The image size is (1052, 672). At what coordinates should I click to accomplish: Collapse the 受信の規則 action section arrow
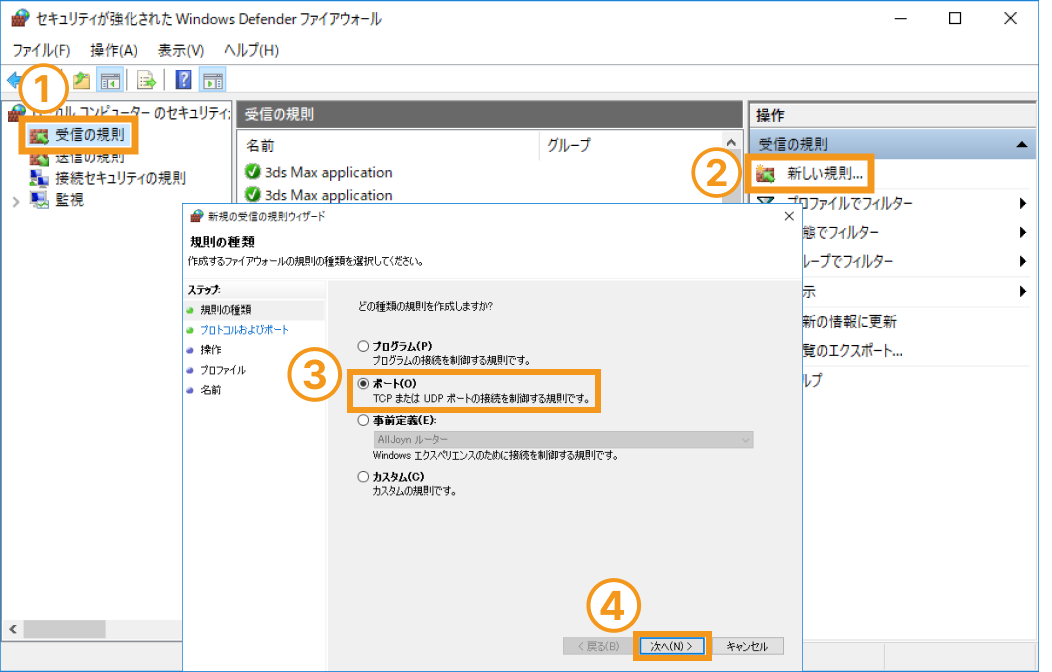click(1022, 144)
